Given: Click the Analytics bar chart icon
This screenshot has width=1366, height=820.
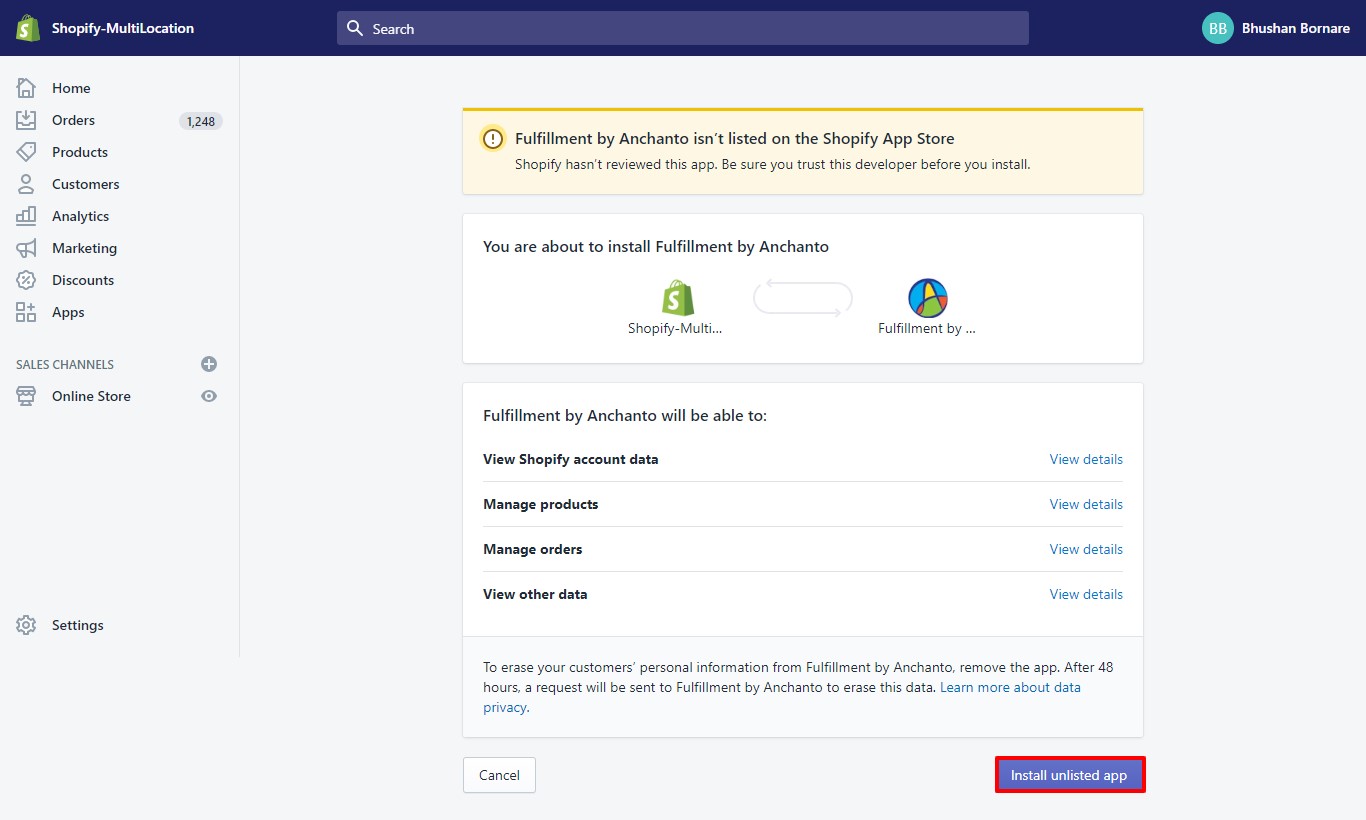Looking at the screenshot, I should [26, 216].
